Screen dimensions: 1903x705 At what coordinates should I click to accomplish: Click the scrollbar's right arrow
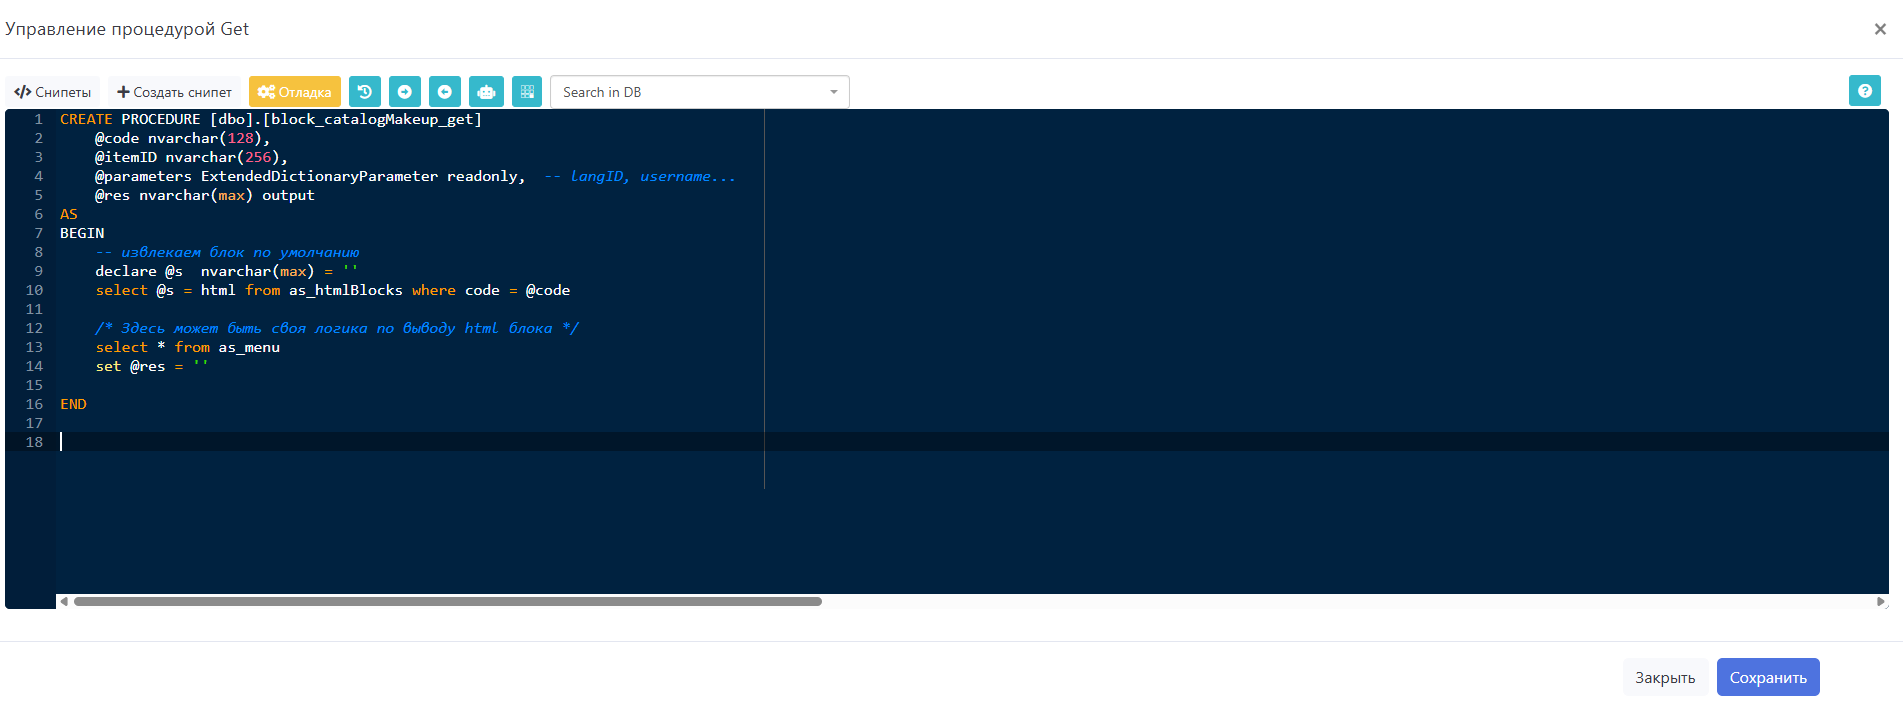point(1880,601)
